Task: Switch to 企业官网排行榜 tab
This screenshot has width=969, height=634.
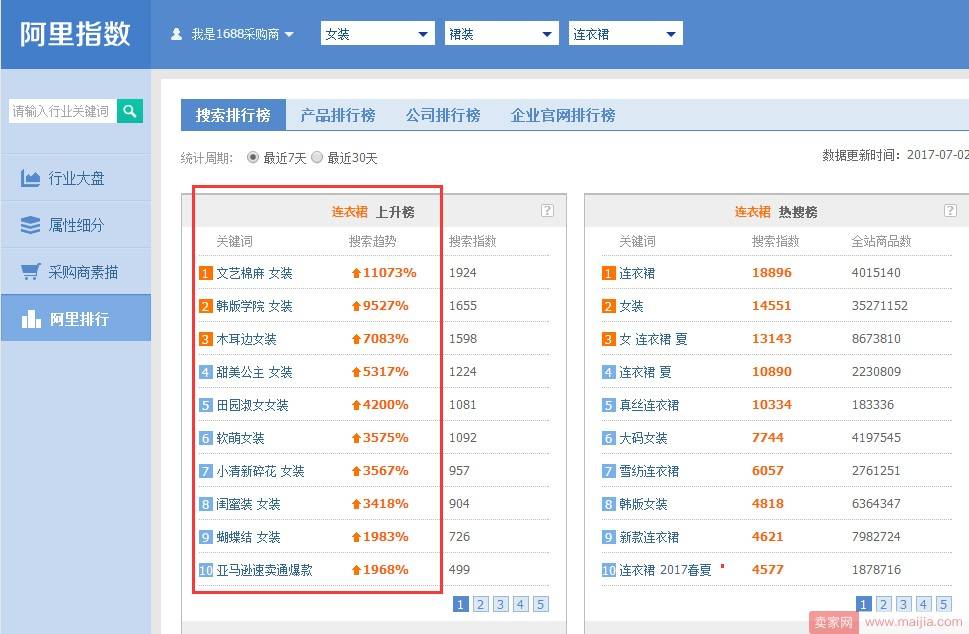Action: (x=563, y=115)
